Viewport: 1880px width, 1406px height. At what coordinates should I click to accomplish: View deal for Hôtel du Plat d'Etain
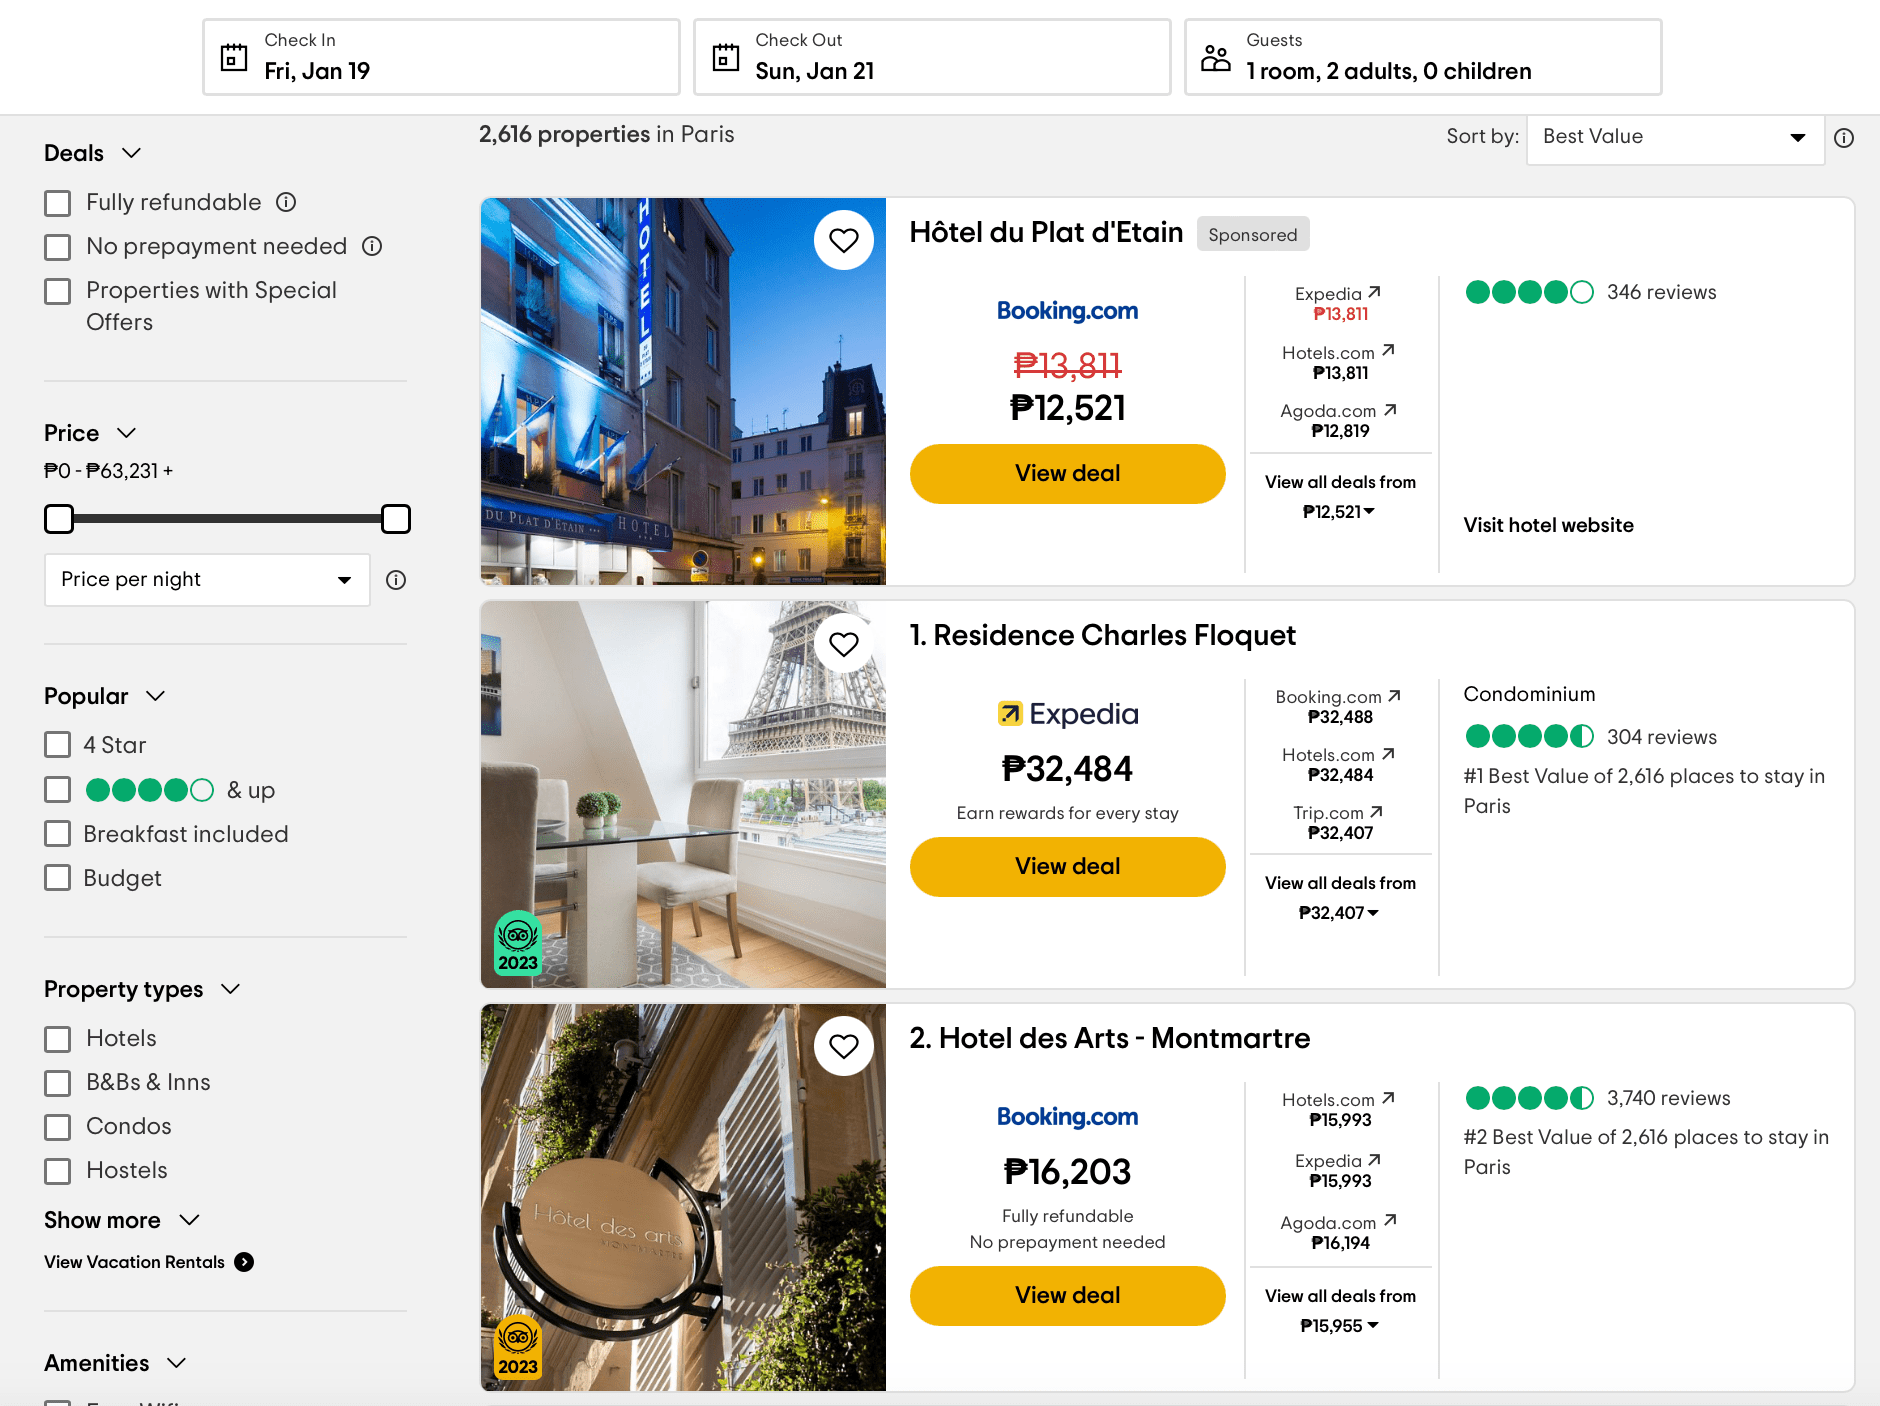point(1068,474)
